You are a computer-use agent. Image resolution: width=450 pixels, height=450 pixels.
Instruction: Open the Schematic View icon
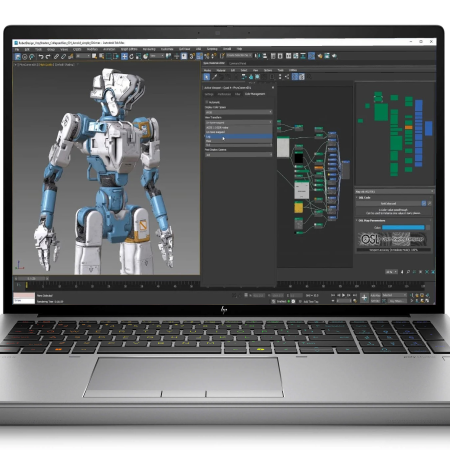(x=303, y=55)
